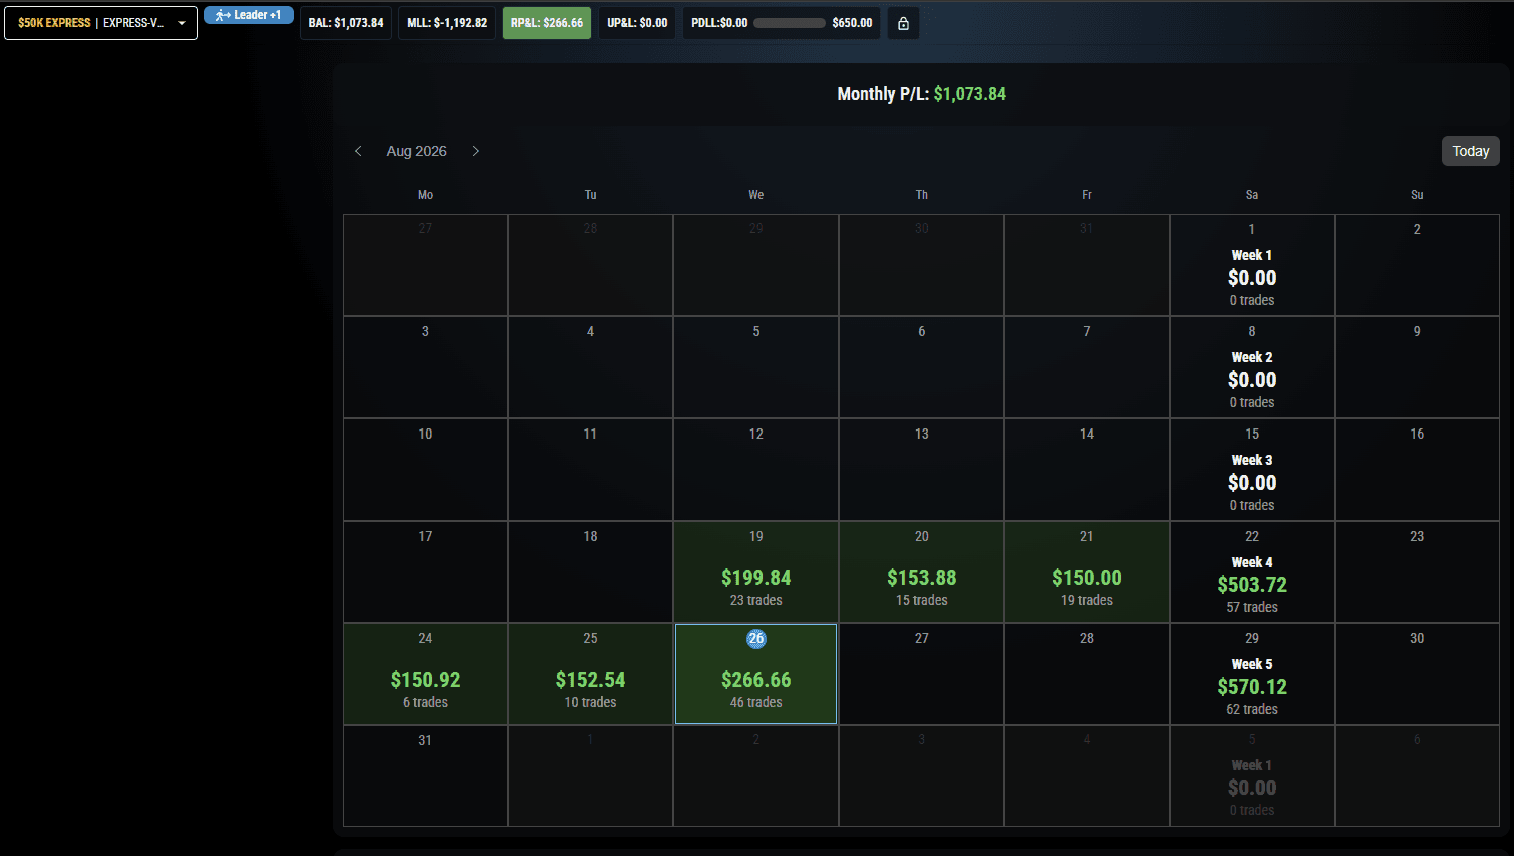Screen dimensions: 1514x856
Task: Select the August 14 day cell
Action: tap(1087, 469)
